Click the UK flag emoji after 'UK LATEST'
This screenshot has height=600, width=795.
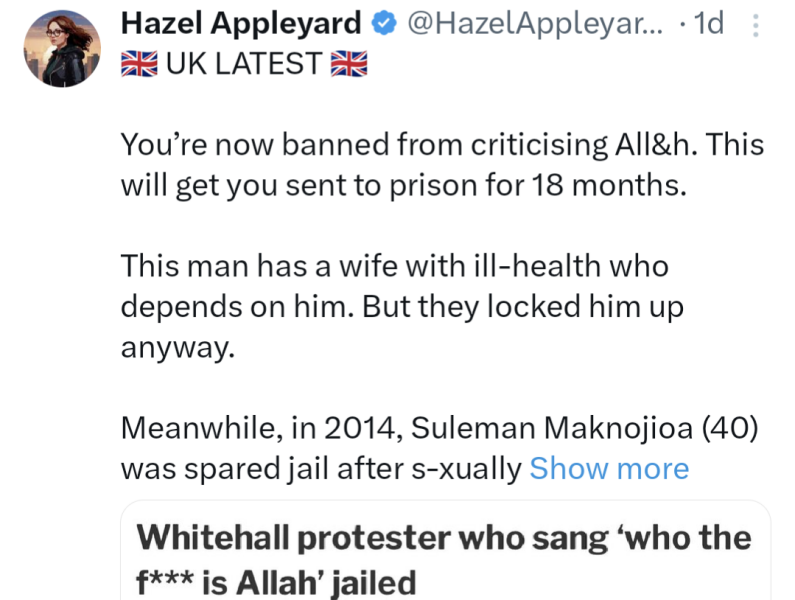coord(349,64)
